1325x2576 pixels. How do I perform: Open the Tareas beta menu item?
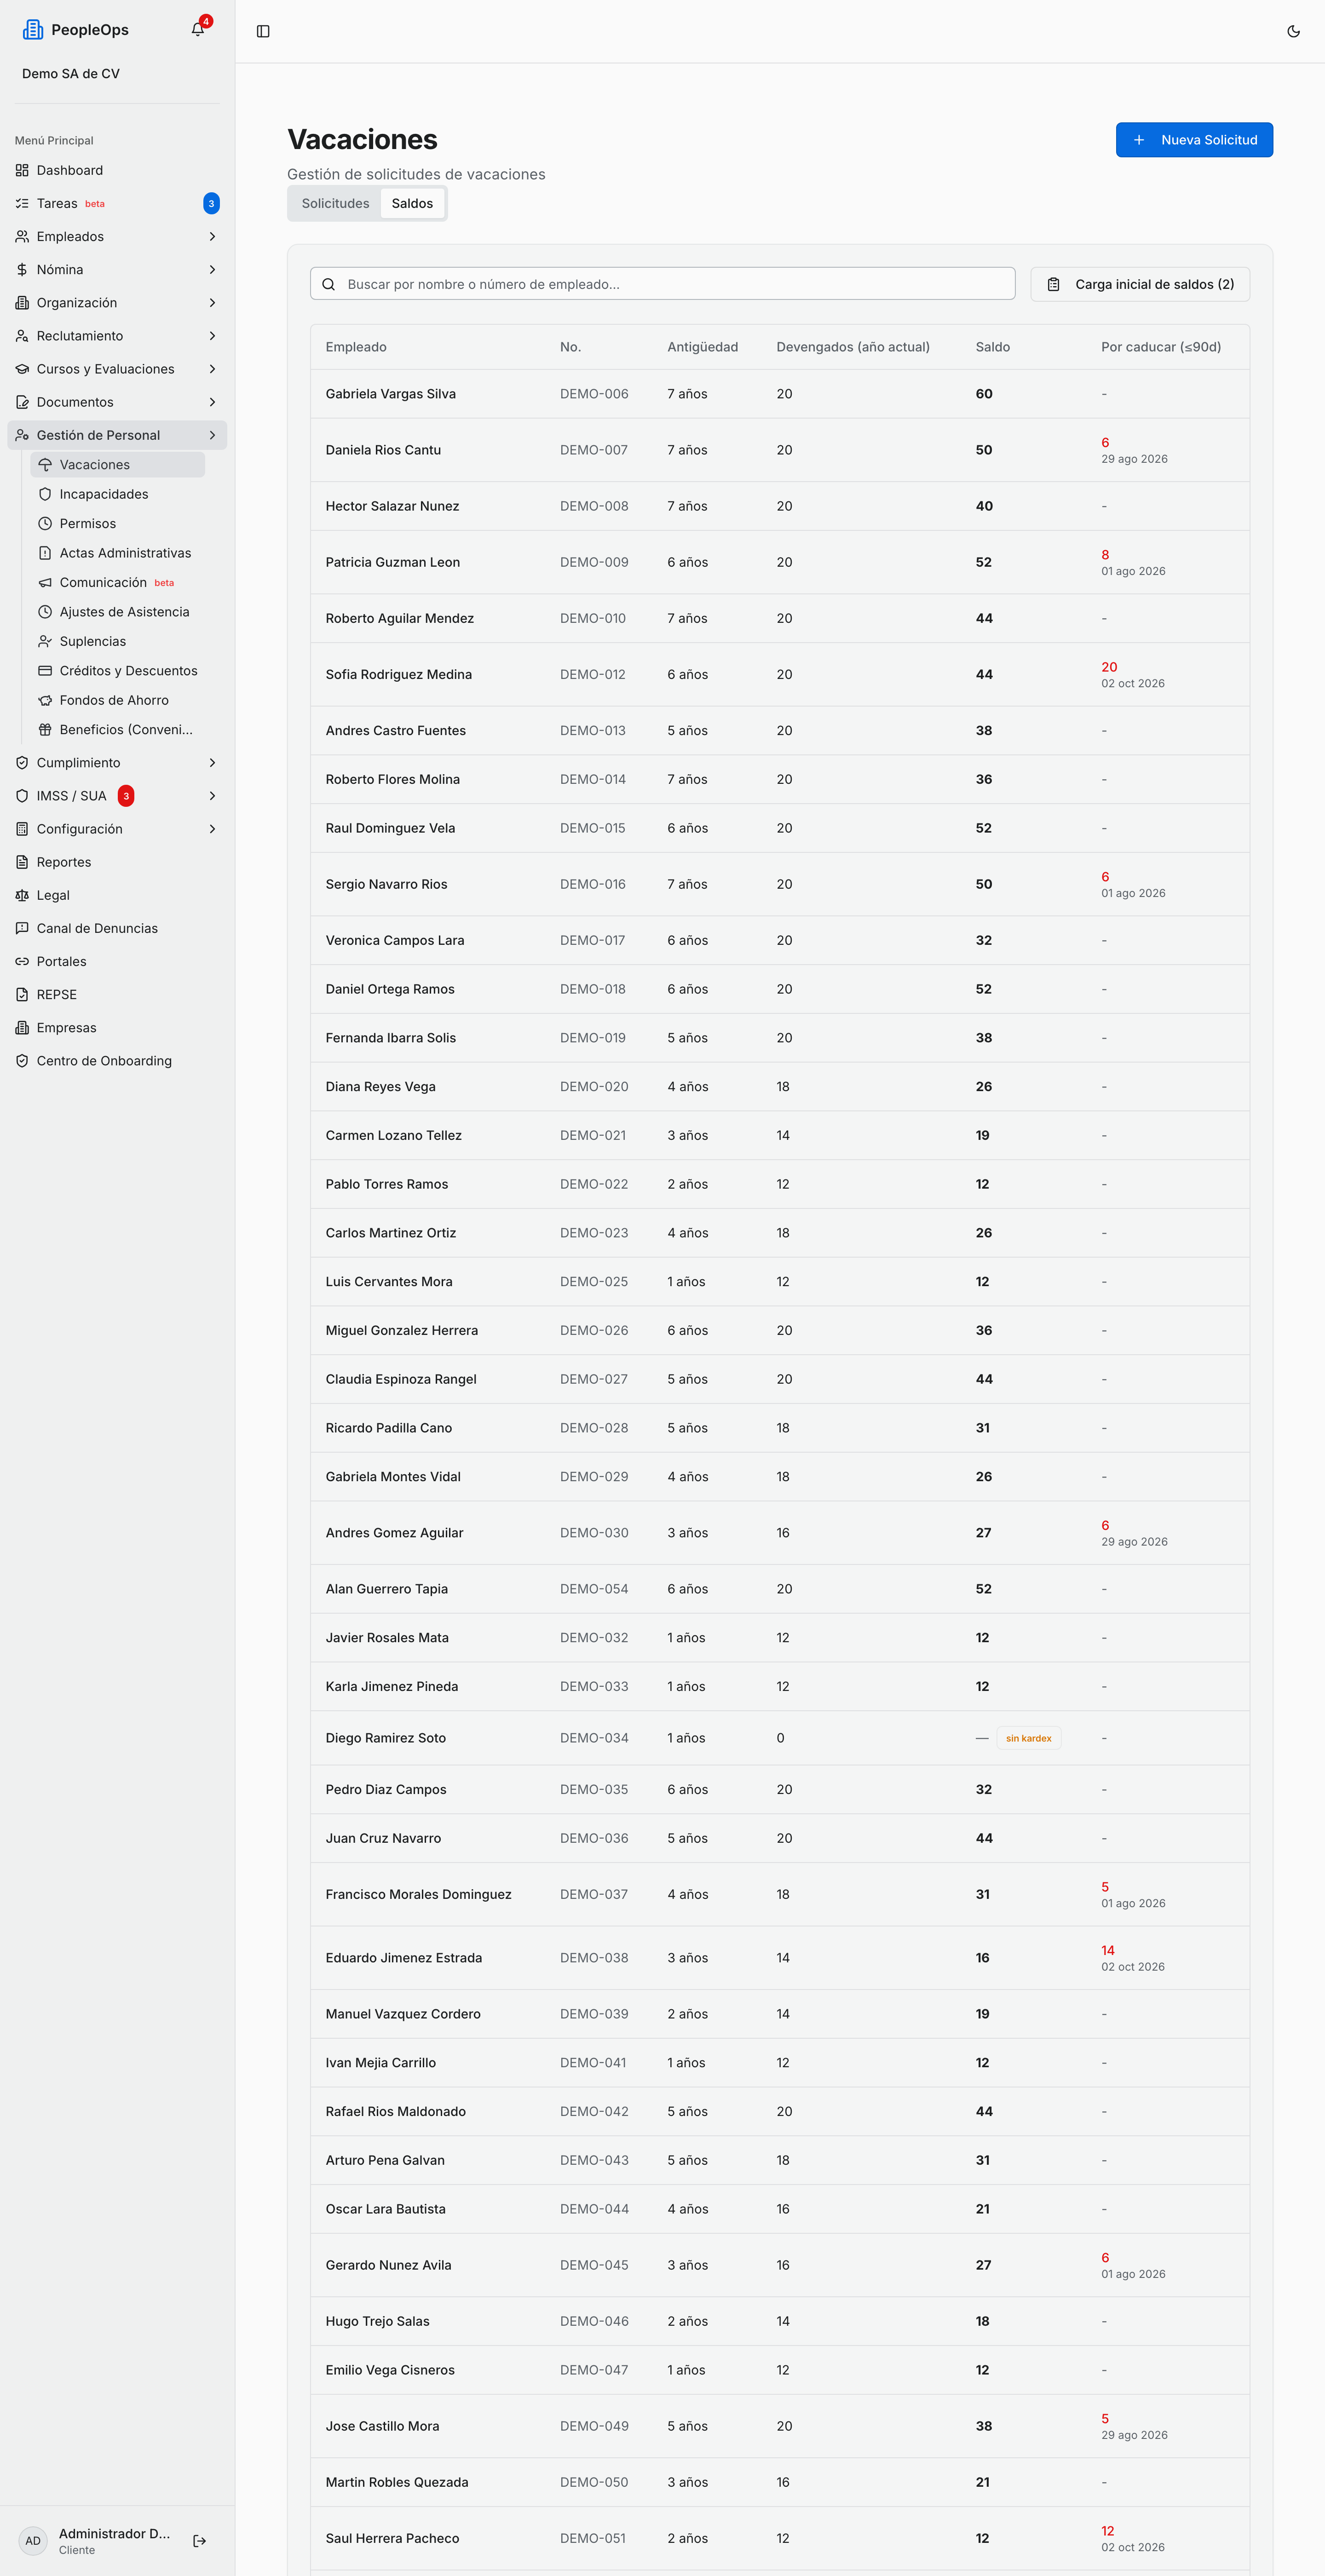tap(117, 203)
